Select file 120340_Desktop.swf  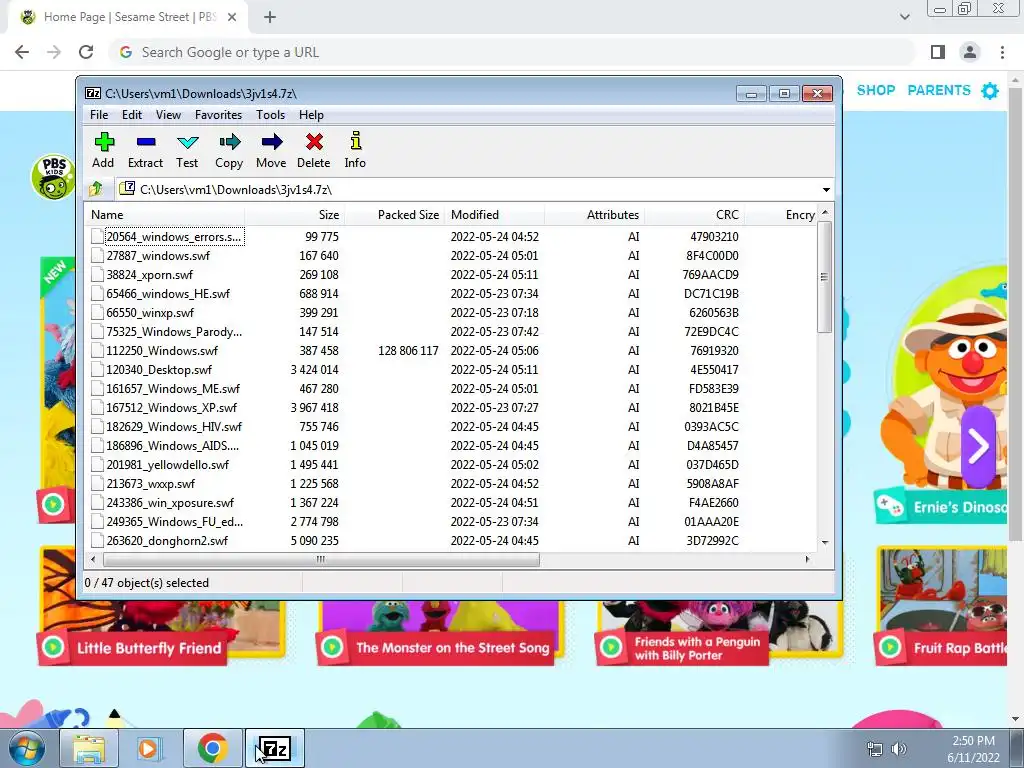pos(159,370)
